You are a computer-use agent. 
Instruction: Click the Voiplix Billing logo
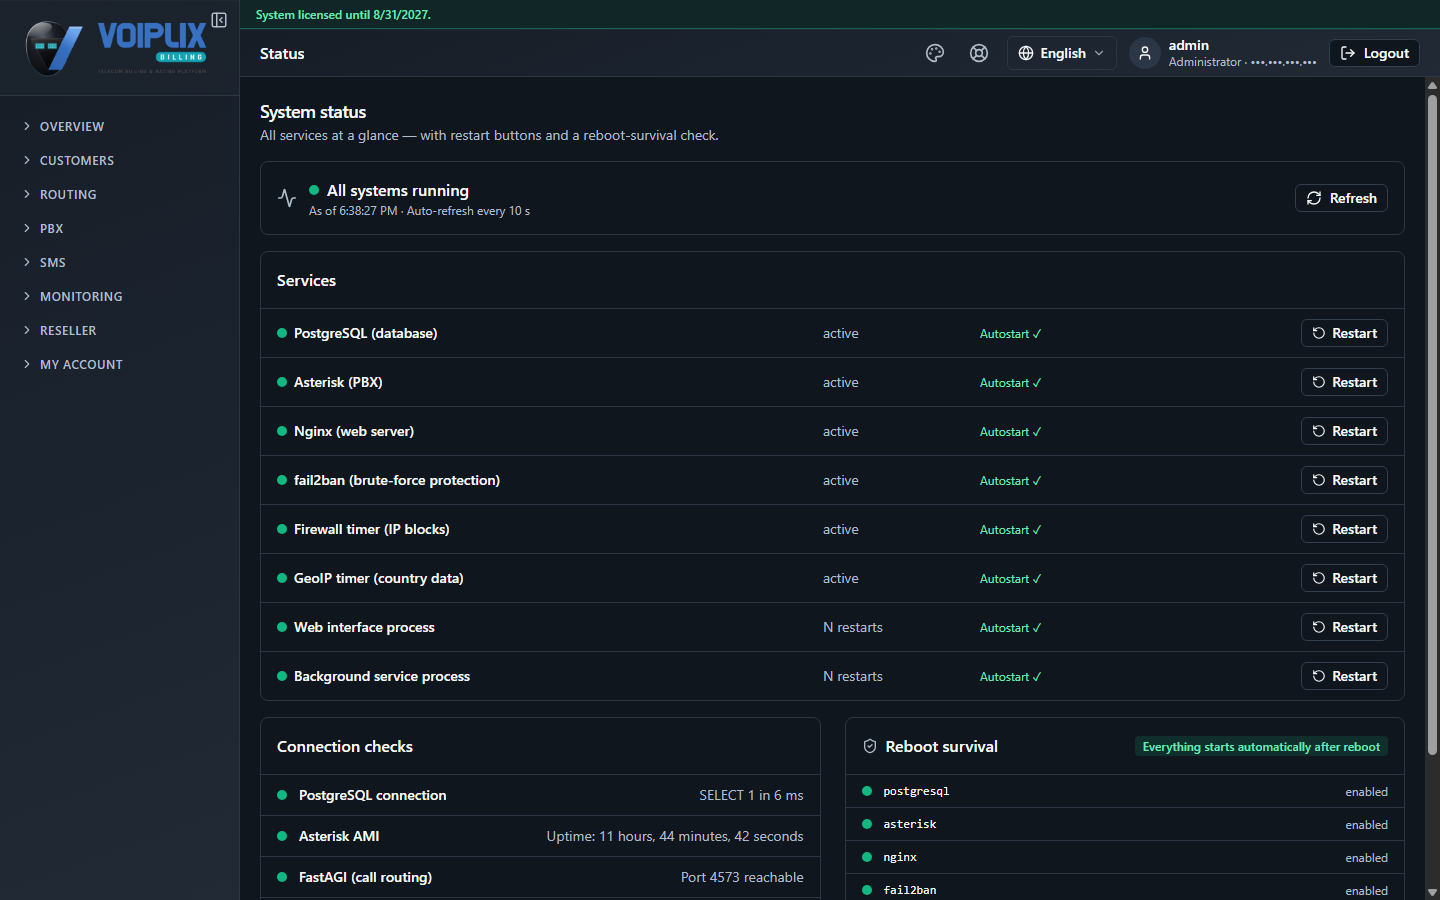point(117,47)
